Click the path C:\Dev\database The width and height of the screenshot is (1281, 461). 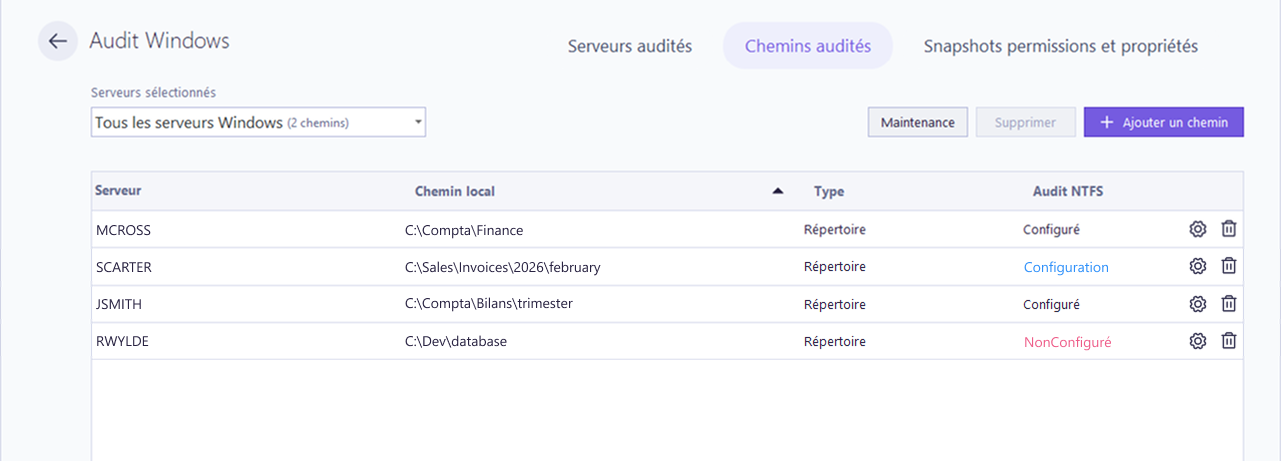click(456, 341)
